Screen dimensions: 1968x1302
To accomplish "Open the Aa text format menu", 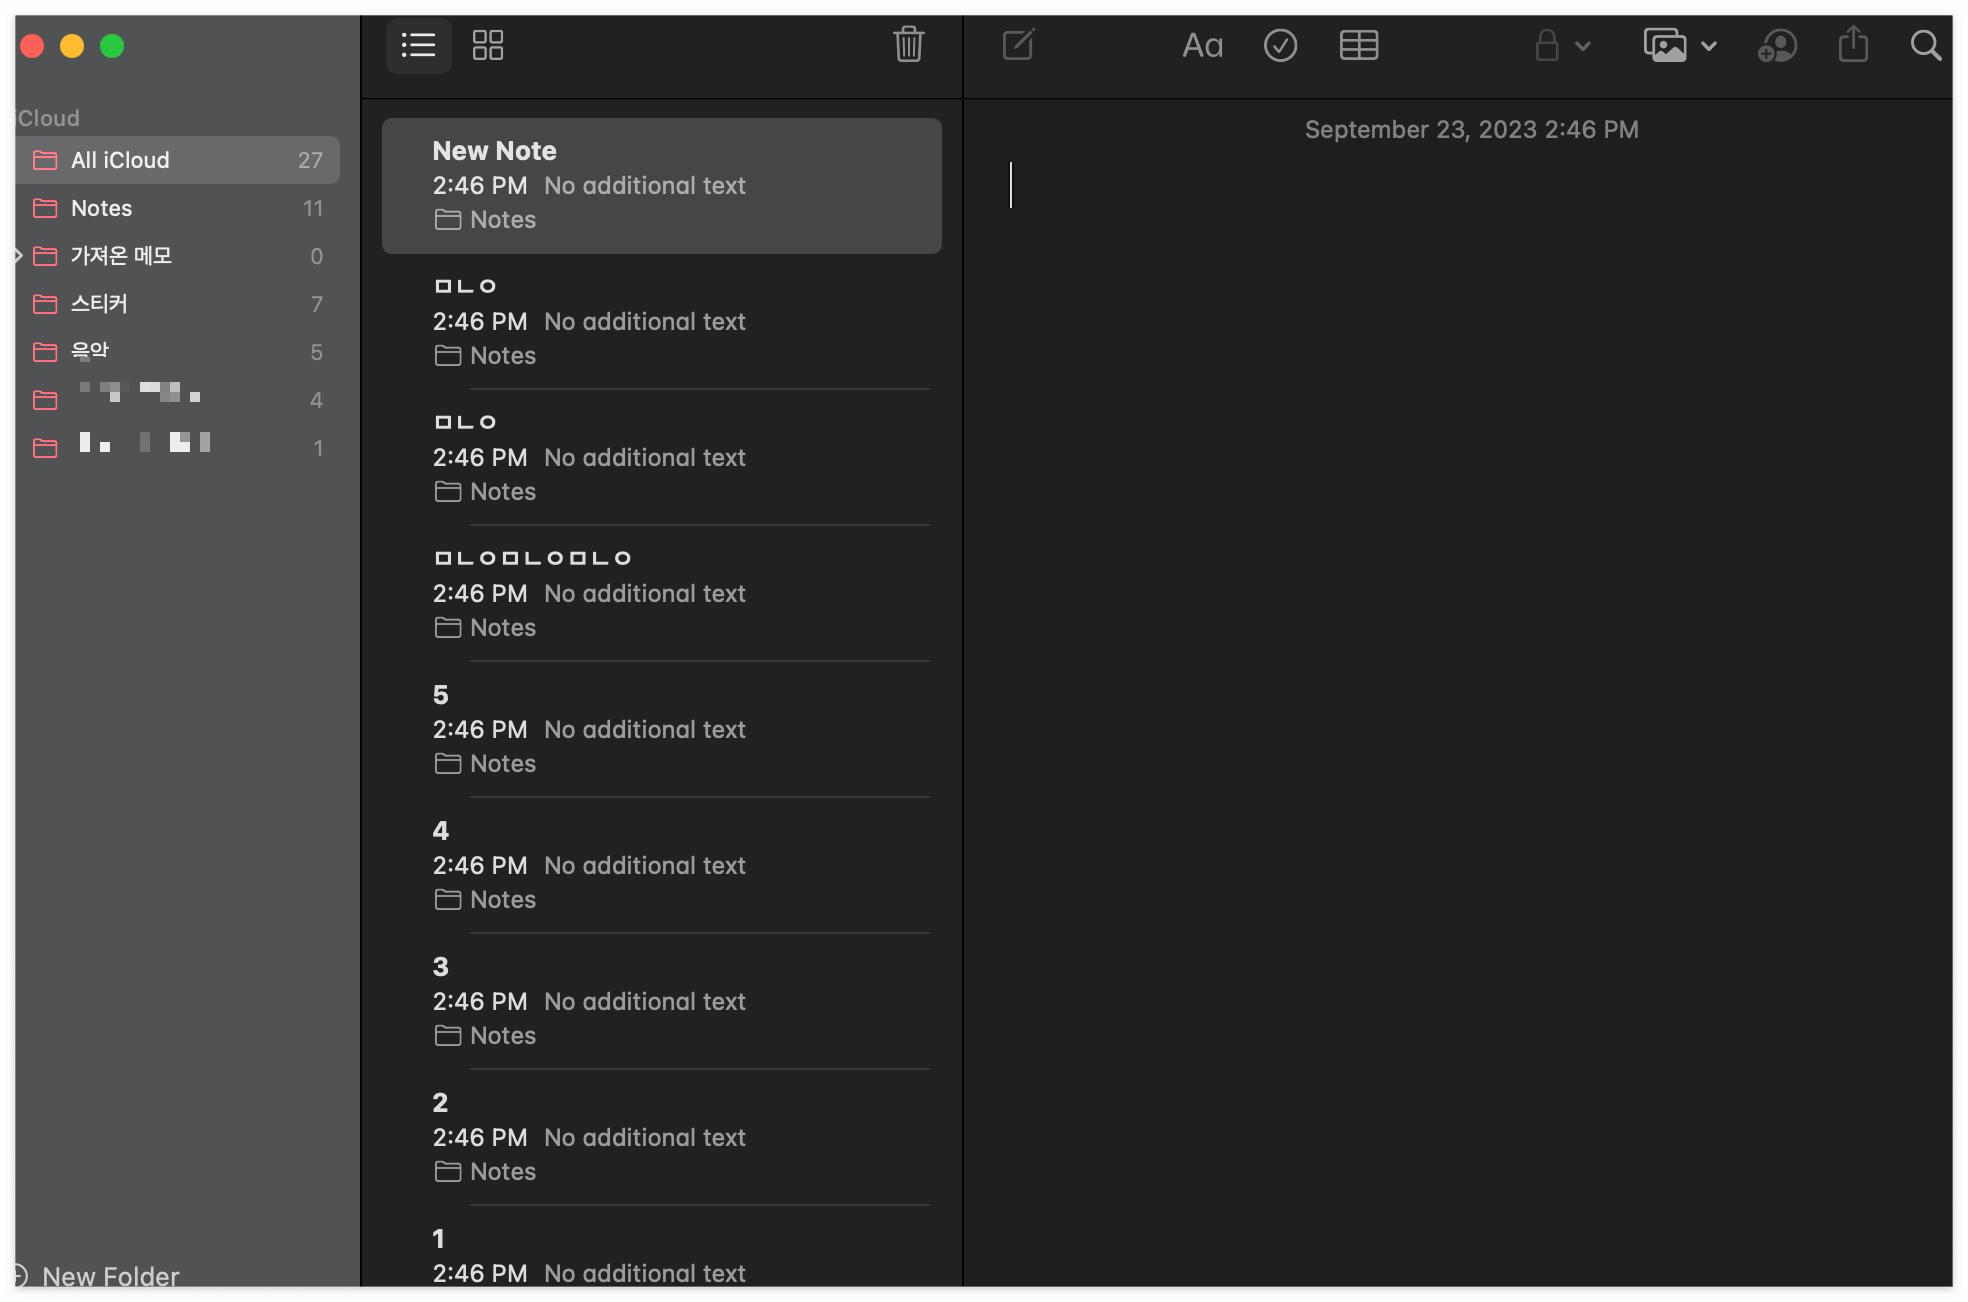I will (1202, 45).
